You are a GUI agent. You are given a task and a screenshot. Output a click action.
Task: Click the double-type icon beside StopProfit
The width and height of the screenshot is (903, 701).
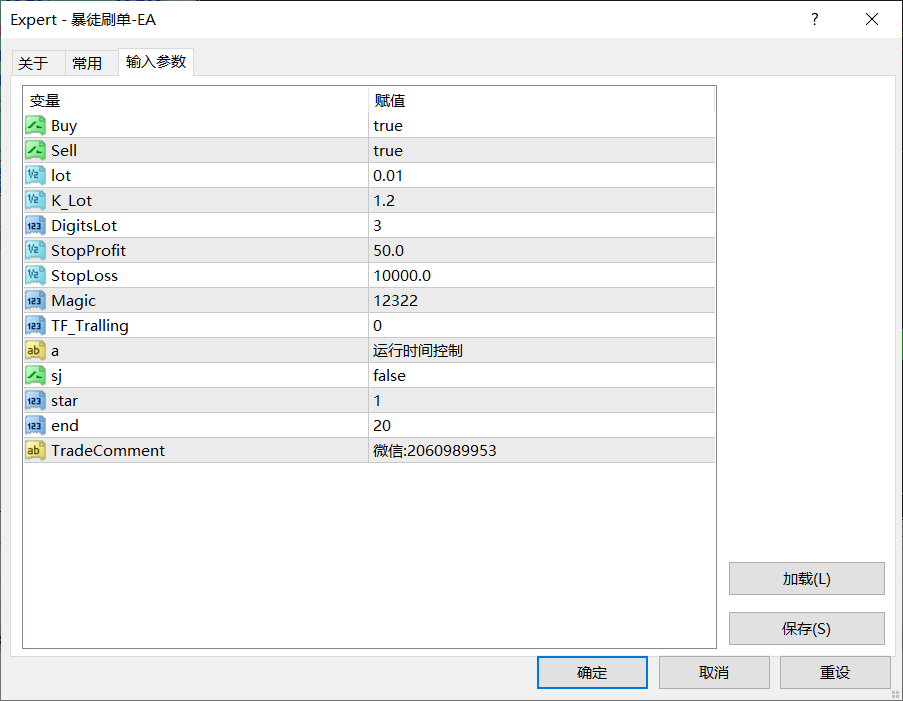35,250
